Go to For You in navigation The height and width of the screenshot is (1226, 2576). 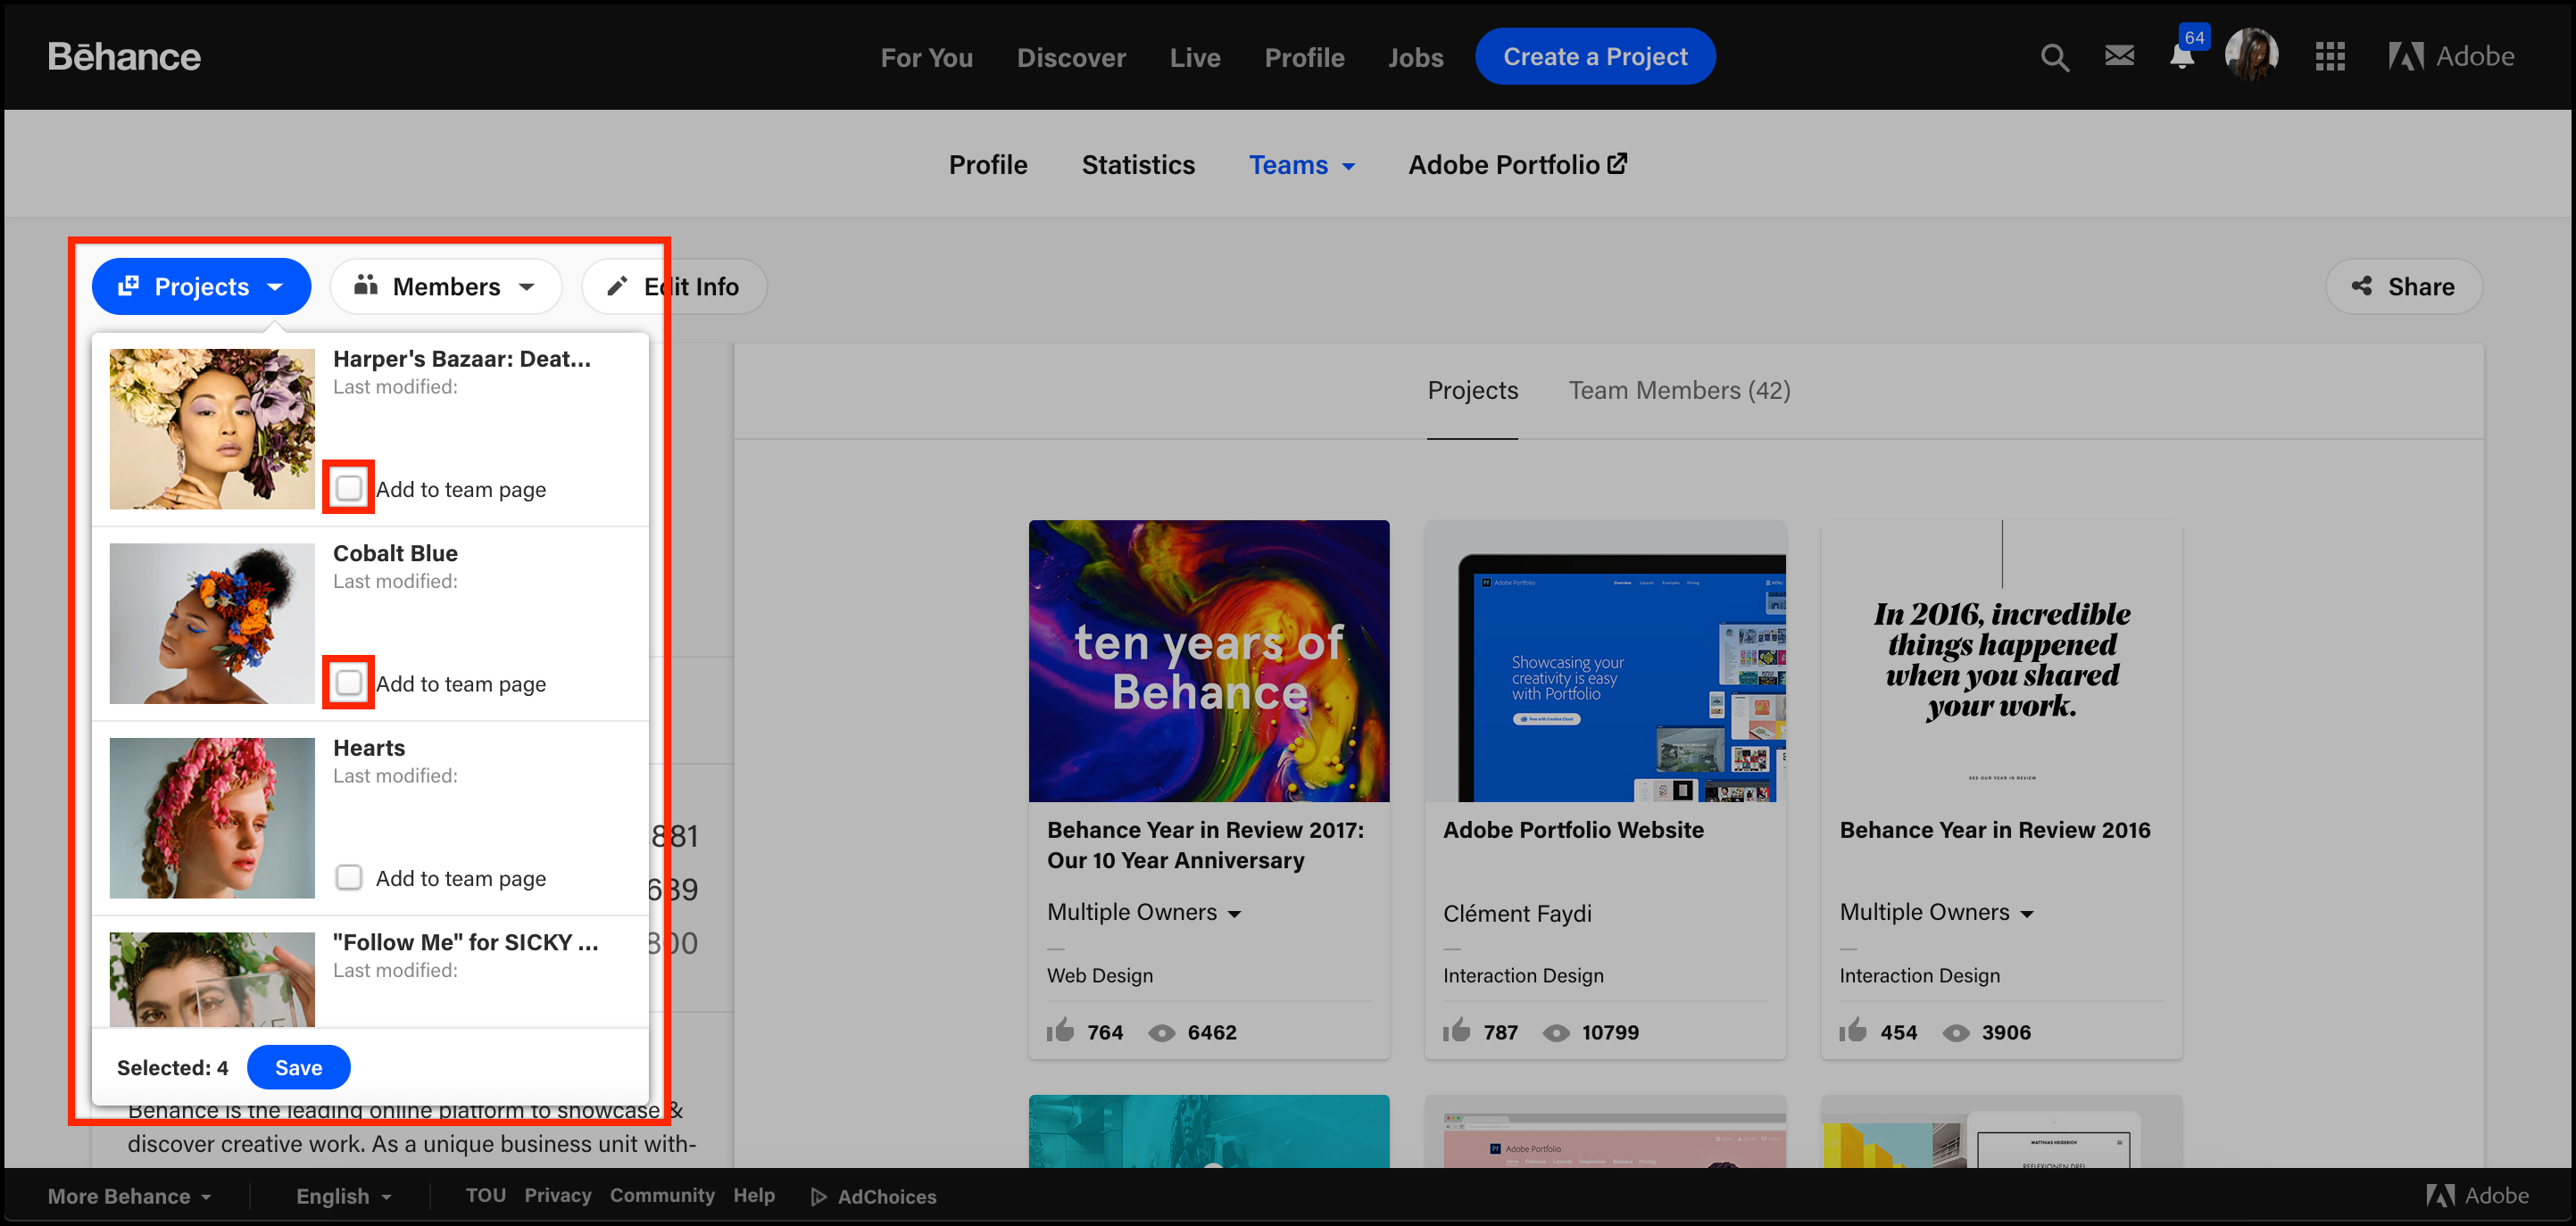point(926,57)
